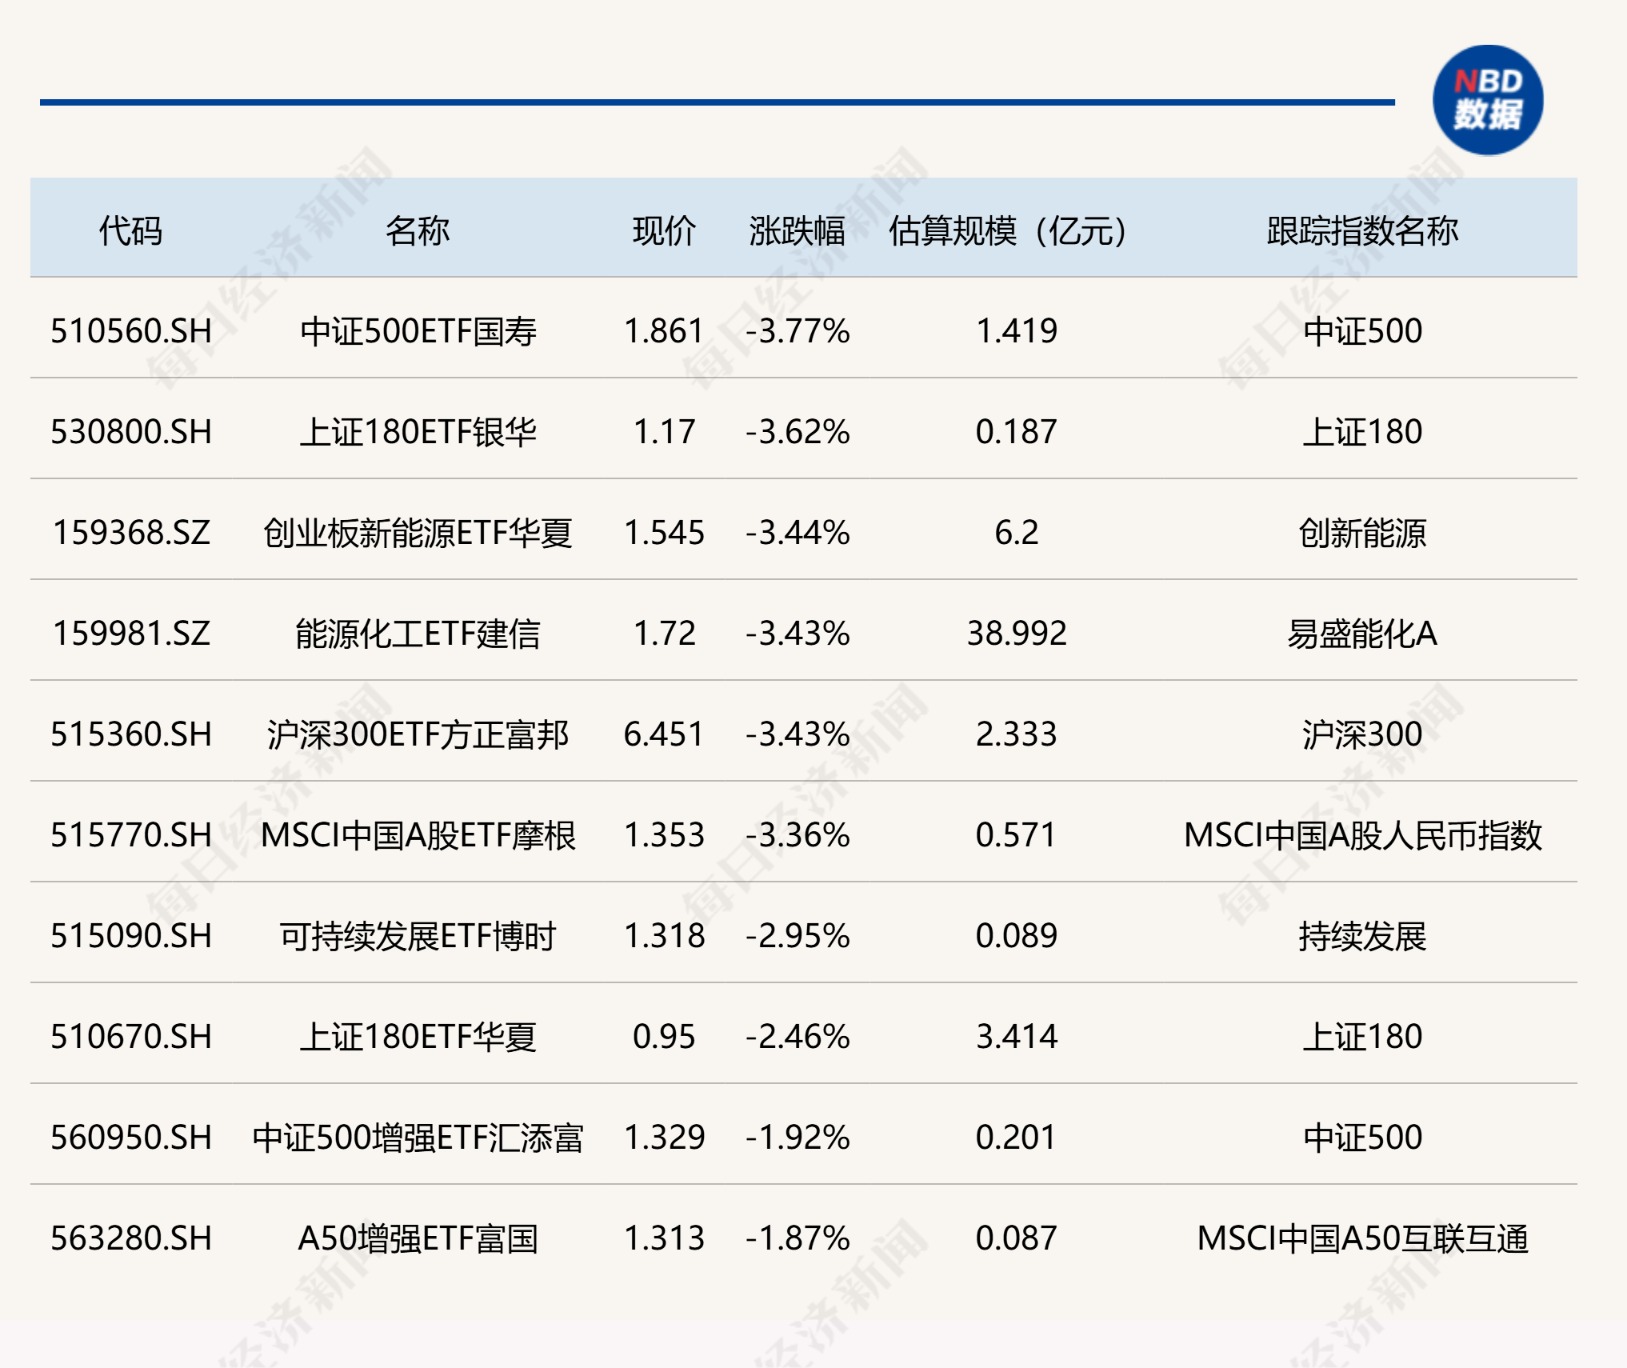Viewport: 1627px width, 1368px height.
Task: Select the 现价 column header
Action: pos(664,231)
